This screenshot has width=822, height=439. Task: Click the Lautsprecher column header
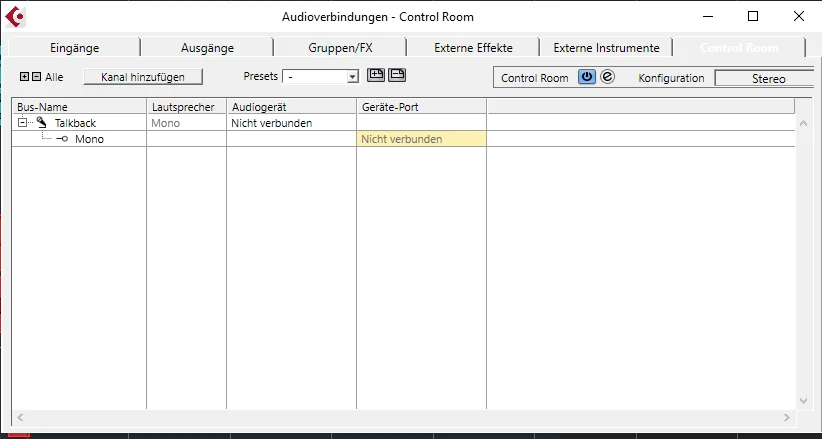click(x=186, y=107)
